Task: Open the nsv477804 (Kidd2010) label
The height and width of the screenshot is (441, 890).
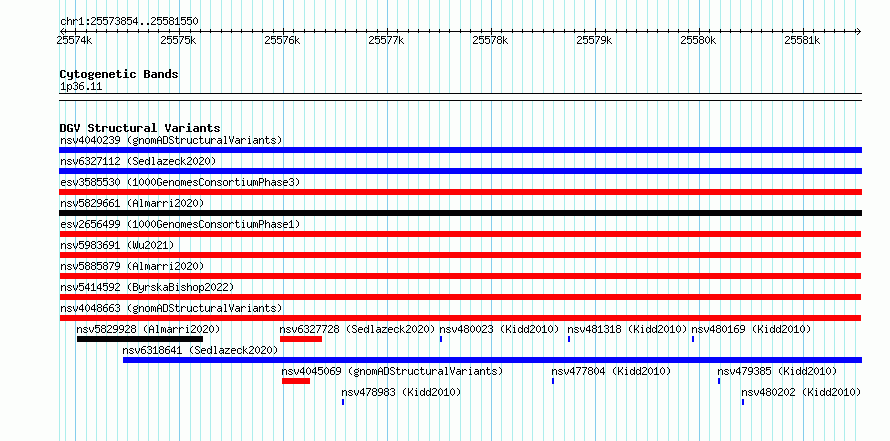Action: pos(611,371)
